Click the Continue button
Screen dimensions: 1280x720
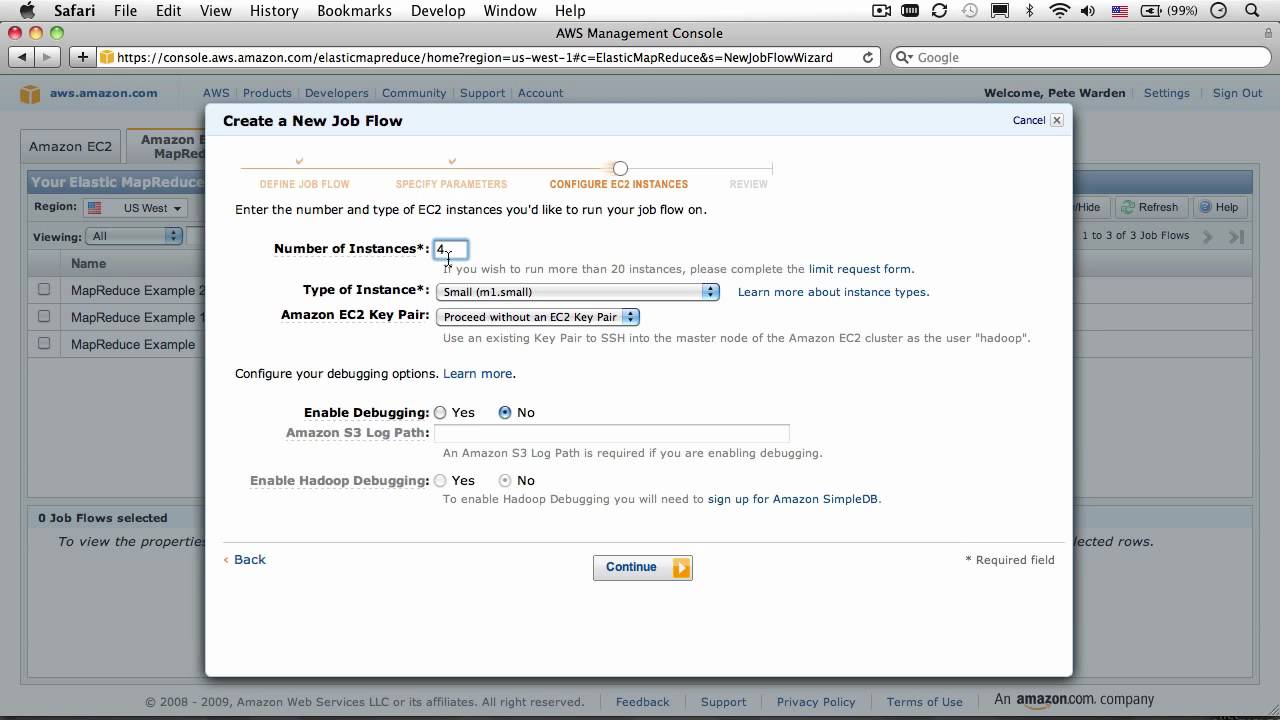point(642,567)
